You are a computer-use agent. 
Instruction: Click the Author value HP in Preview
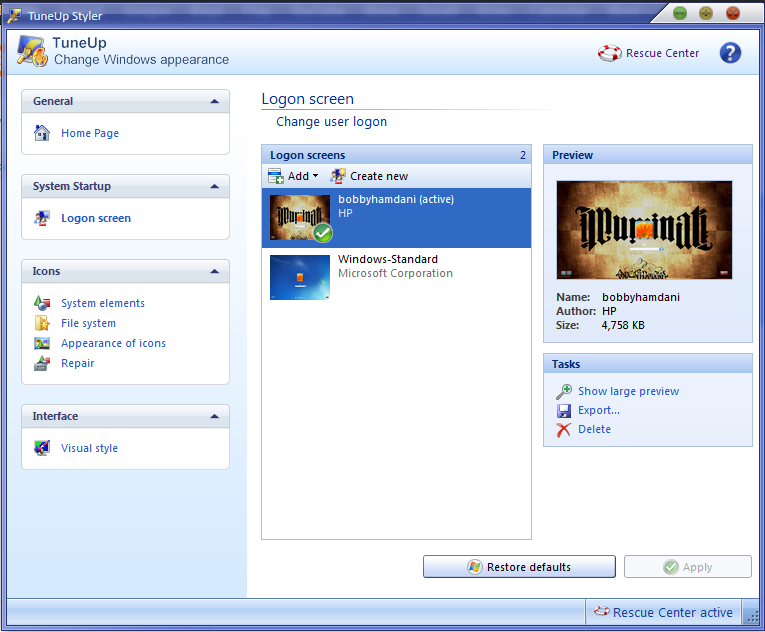(609, 311)
